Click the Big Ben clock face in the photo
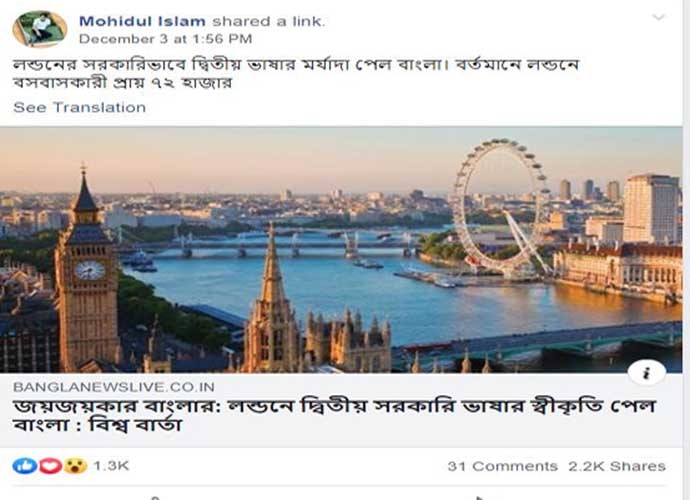 (x=89, y=269)
